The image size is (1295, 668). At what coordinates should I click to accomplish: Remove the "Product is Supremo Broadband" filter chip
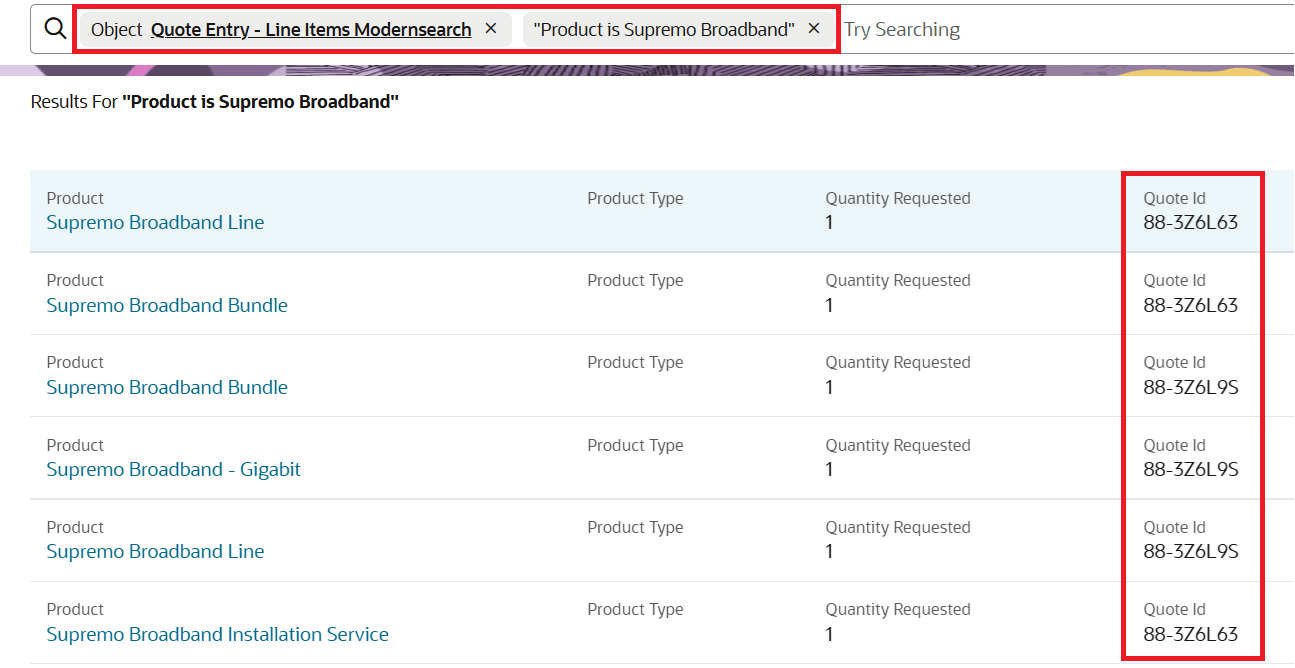[814, 29]
